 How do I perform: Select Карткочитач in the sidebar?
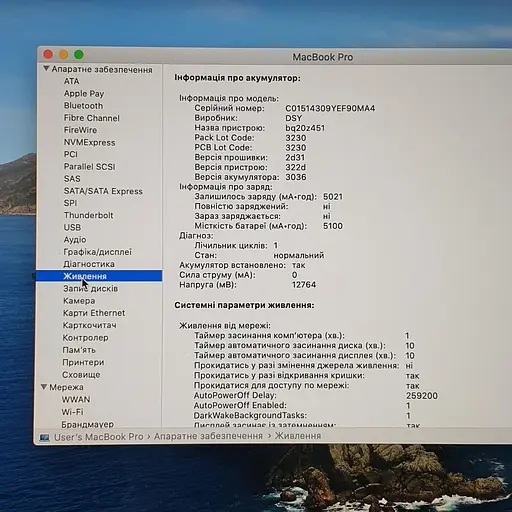pyautogui.click(x=90, y=325)
